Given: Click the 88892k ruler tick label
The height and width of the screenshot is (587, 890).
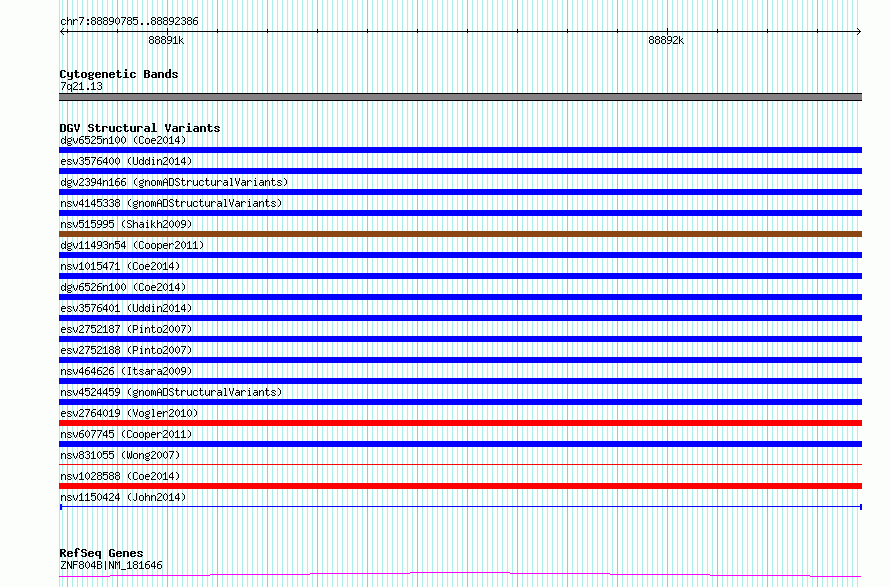Looking at the screenshot, I should (x=666, y=40).
